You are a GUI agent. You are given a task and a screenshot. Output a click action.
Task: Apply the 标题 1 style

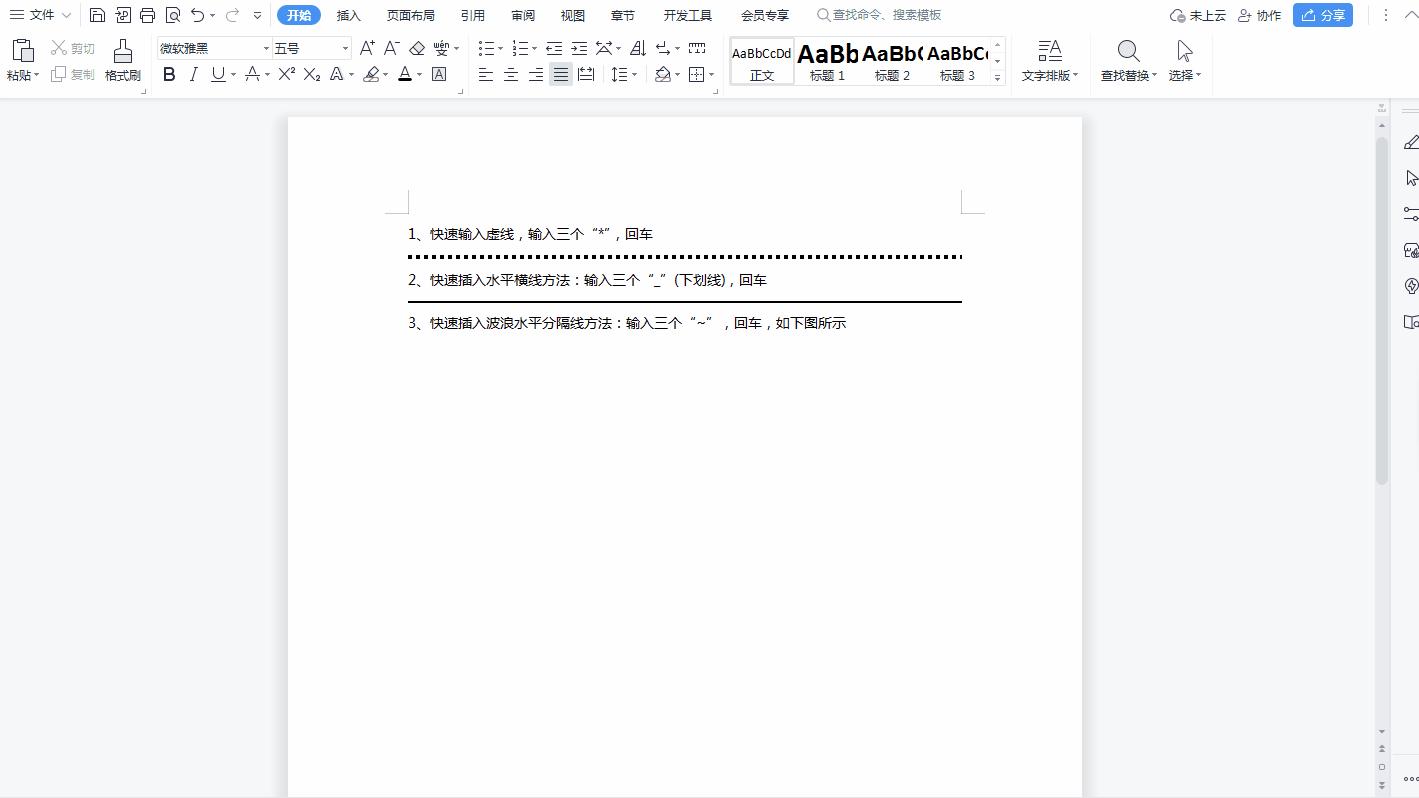pos(827,60)
